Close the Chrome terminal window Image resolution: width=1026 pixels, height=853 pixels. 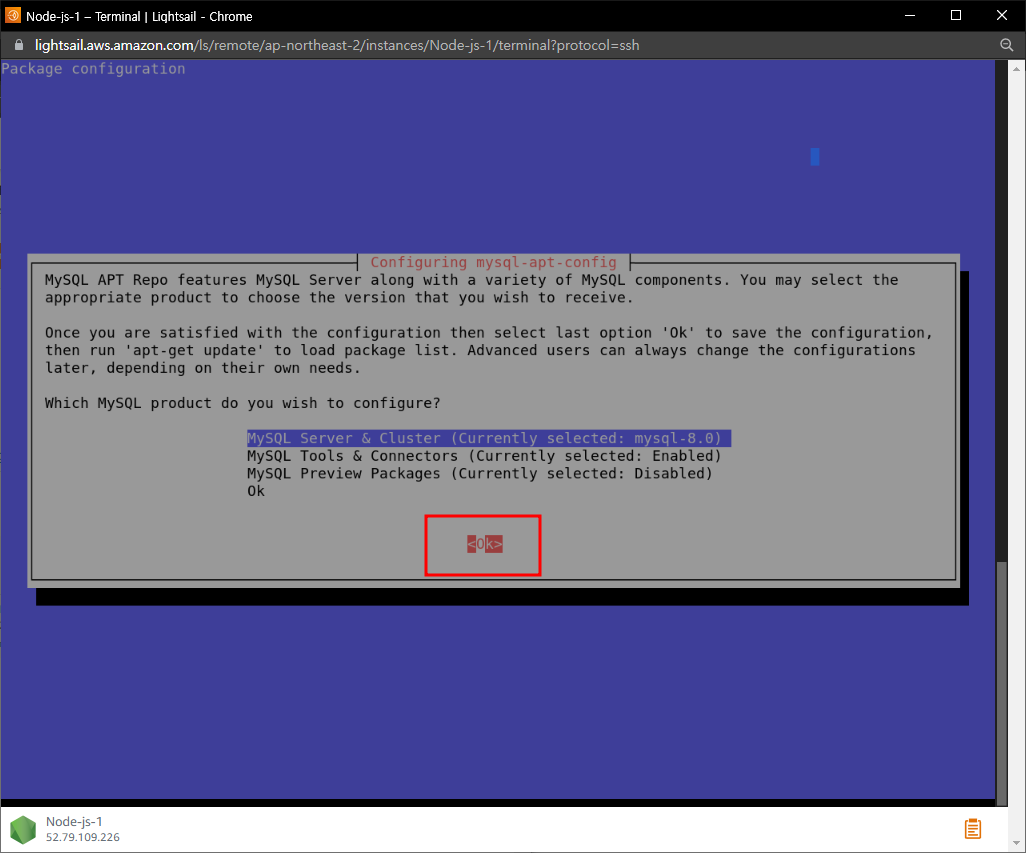(x=1002, y=15)
